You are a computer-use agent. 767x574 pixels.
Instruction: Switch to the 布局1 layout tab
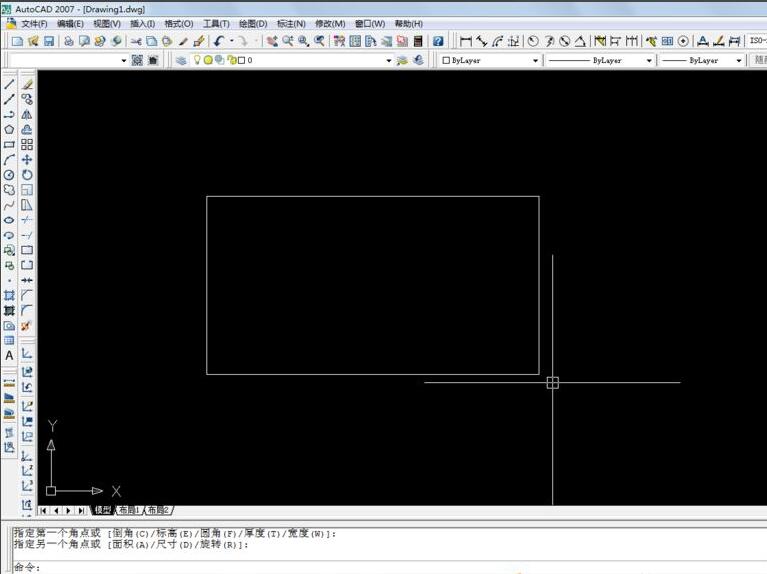[130, 510]
